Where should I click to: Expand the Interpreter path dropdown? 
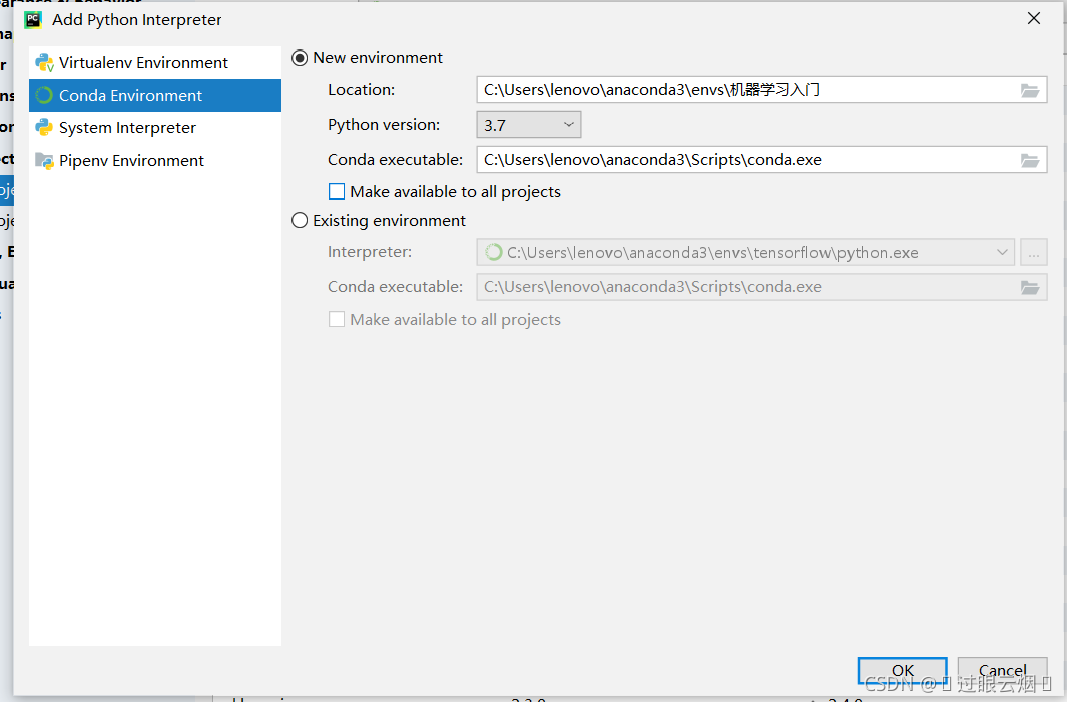click(1002, 252)
